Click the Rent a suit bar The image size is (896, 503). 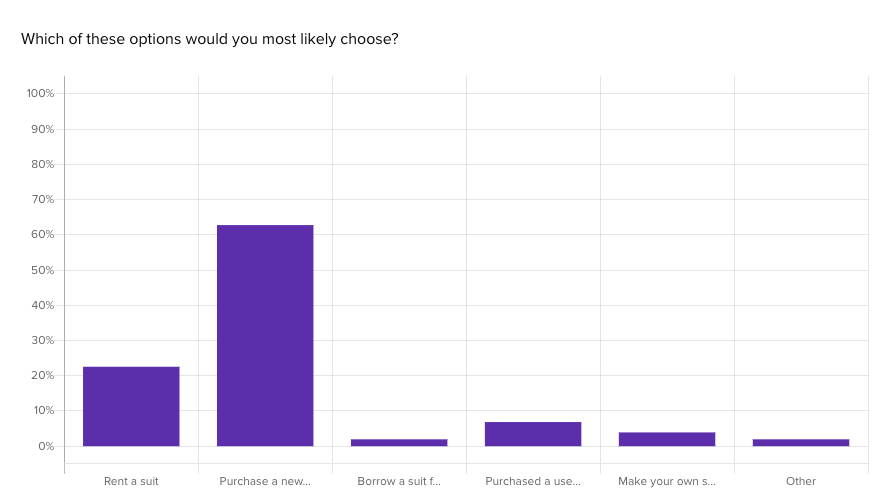[x=131, y=406]
